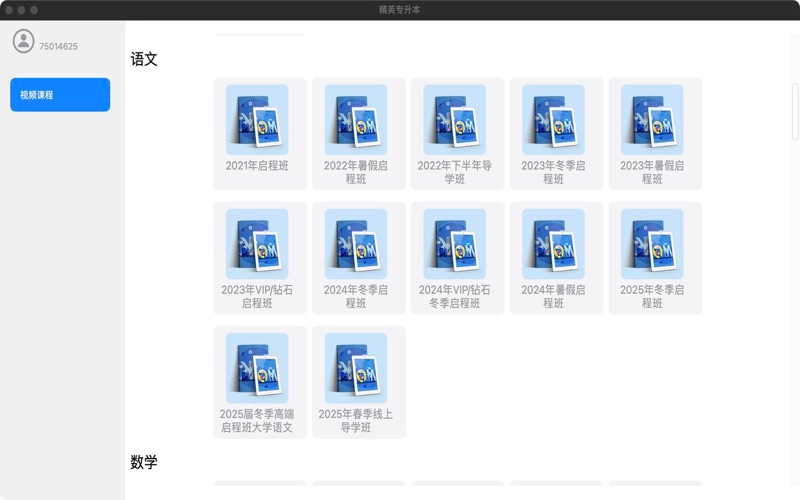The image size is (800, 500).
Task: Open the 2023年暑假启程班 course cover
Action: click(x=652, y=119)
